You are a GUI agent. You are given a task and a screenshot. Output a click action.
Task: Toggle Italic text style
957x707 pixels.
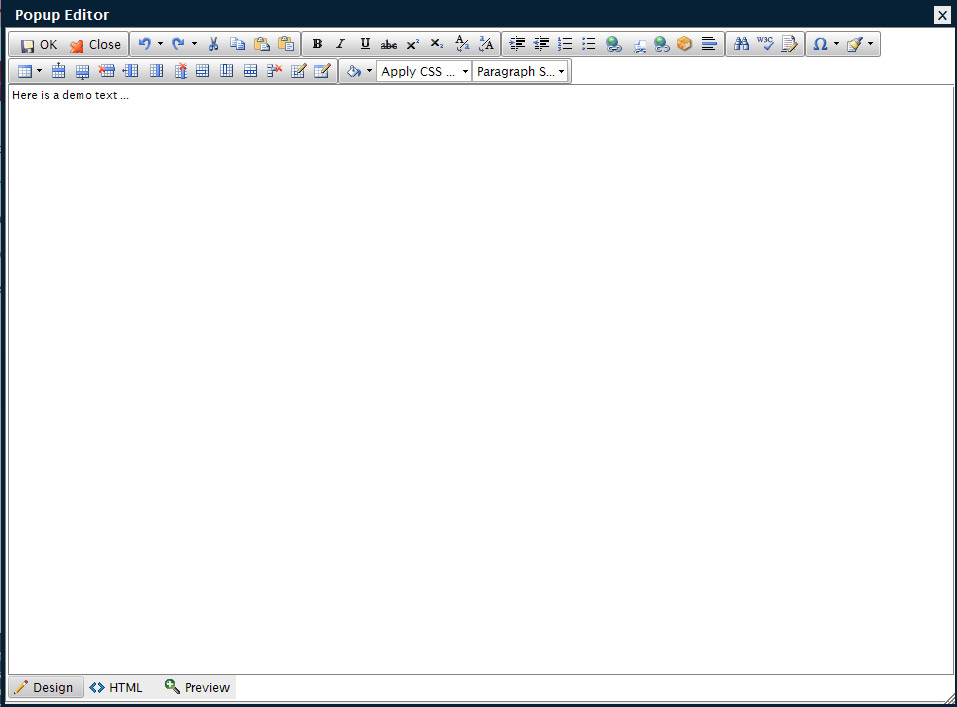pyautogui.click(x=341, y=44)
